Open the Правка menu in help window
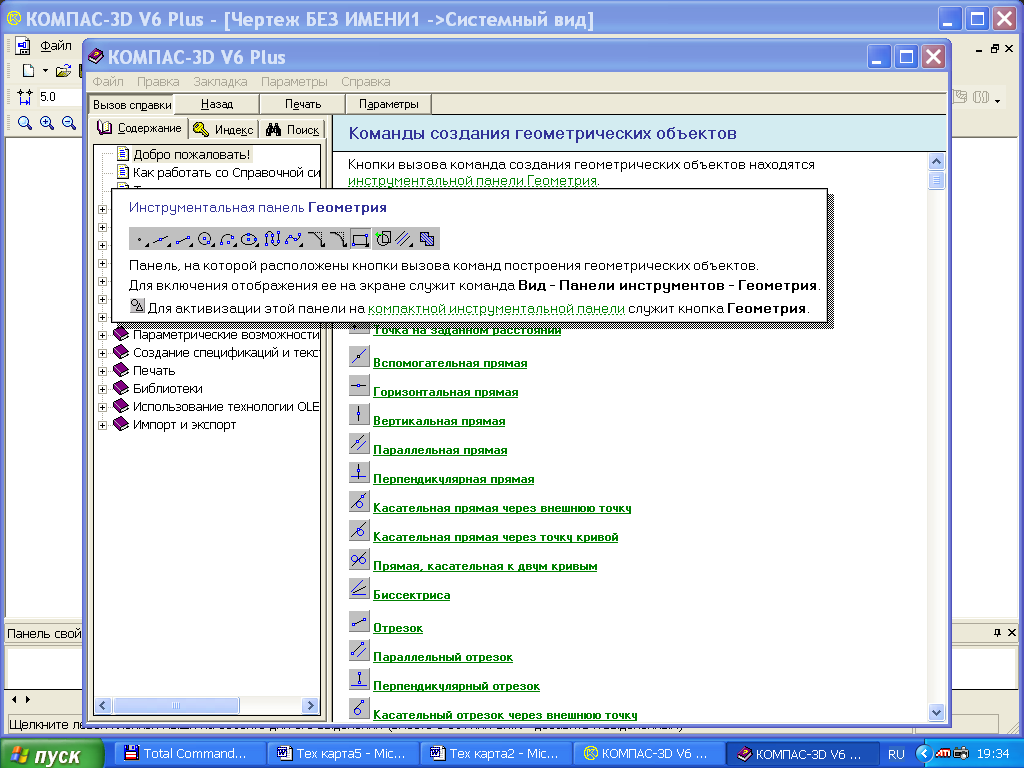This screenshot has width=1024, height=768. coord(158,82)
